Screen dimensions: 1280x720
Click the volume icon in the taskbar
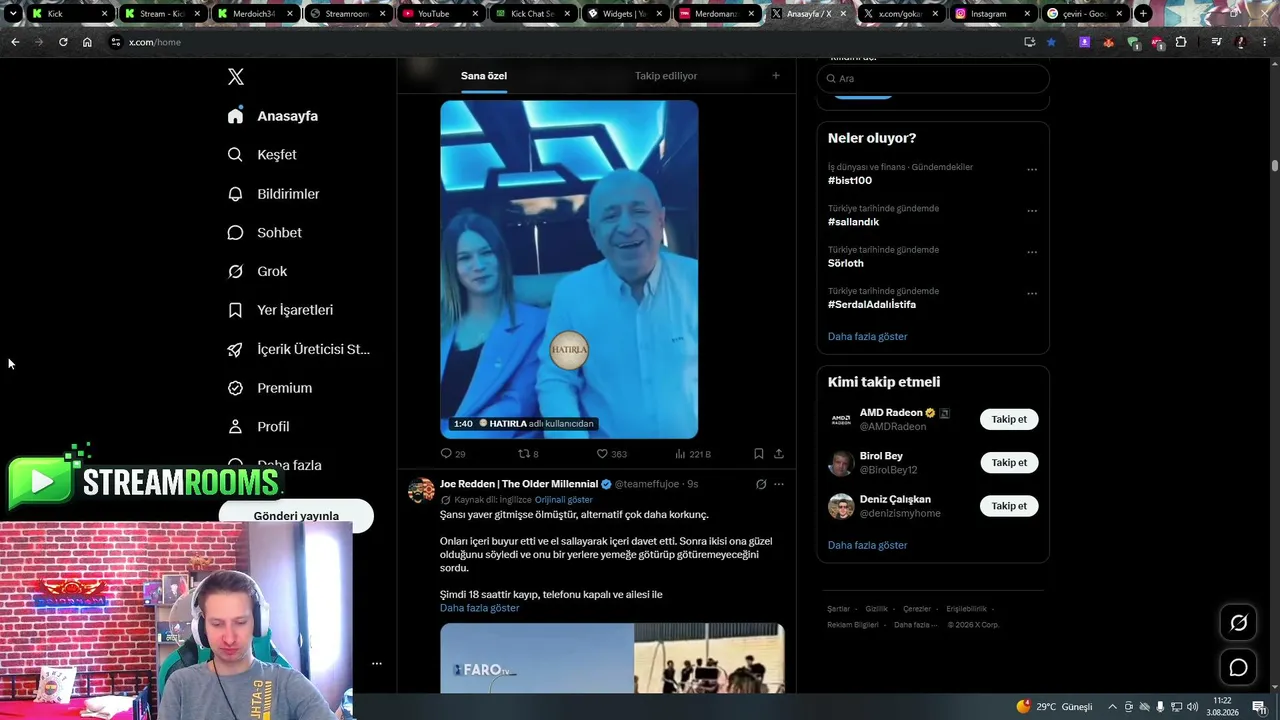click(1192, 707)
